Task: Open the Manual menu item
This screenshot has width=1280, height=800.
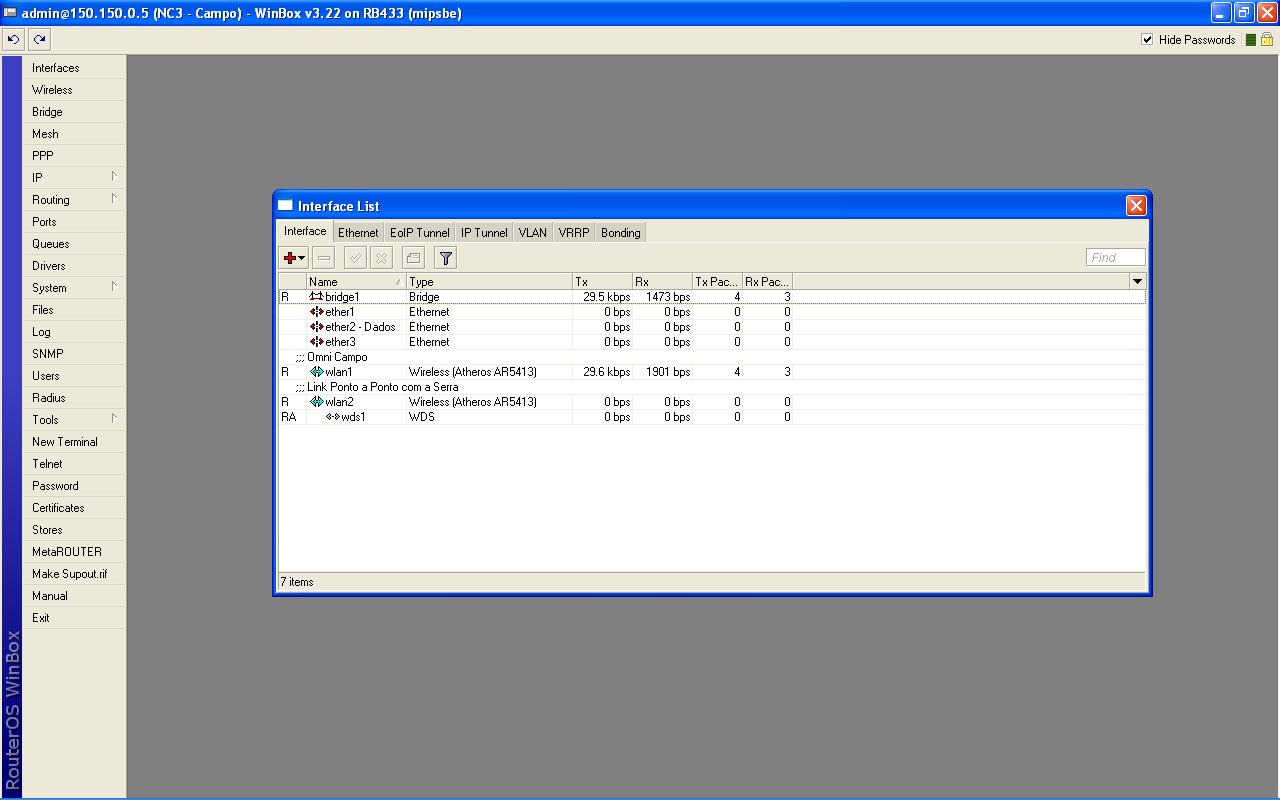Action: [x=75, y=596]
